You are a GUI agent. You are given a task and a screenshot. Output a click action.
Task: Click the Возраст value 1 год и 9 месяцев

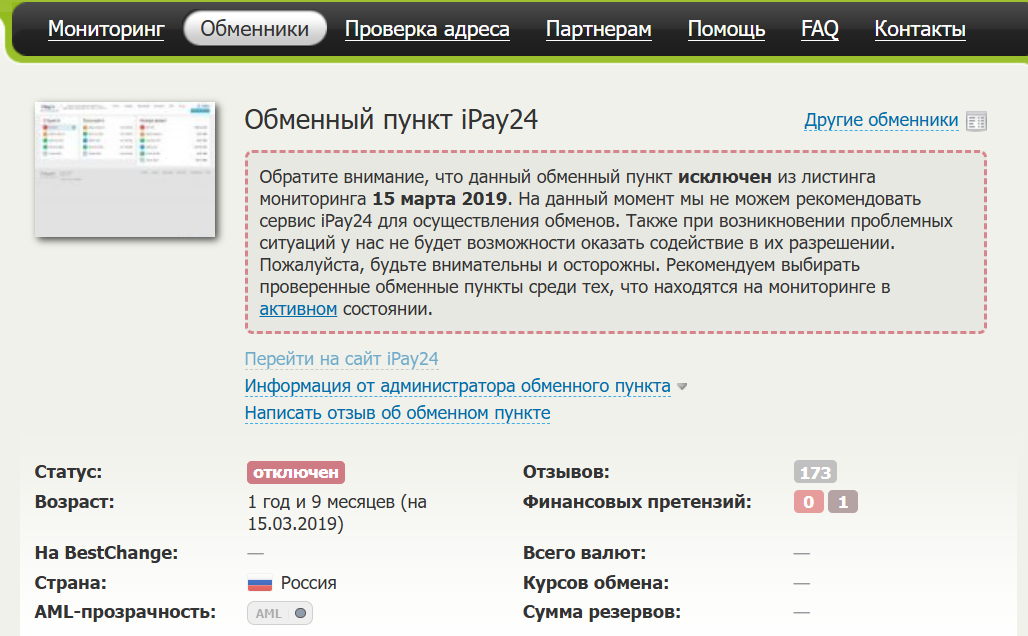(x=337, y=513)
